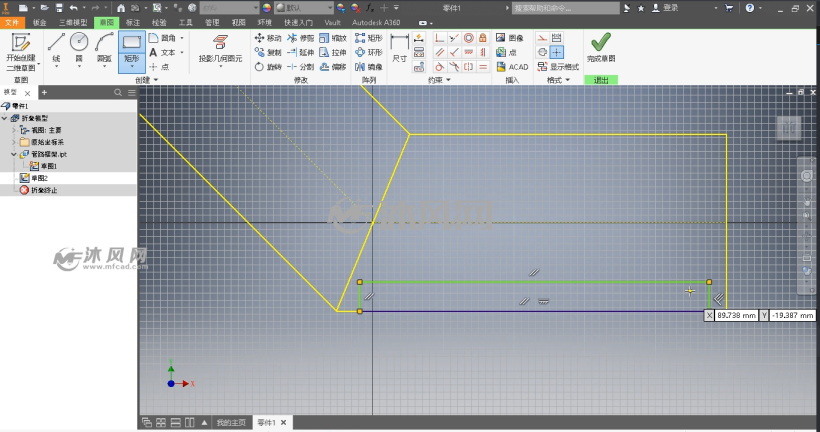Image resolution: width=820 pixels, height=432 pixels.
Task: Select the Extend (延伸) tool
Action: tap(301, 52)
